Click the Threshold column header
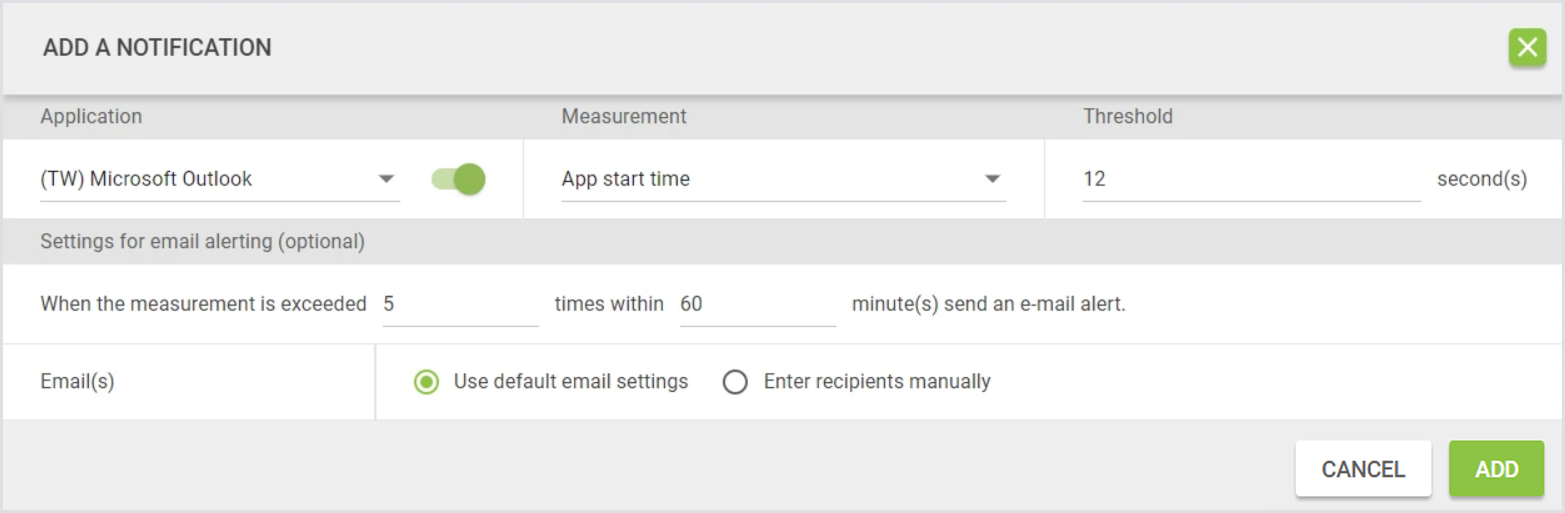The width and height of the screenshot is (1565, 513). pyautogui.click(x=1128, y=117)
